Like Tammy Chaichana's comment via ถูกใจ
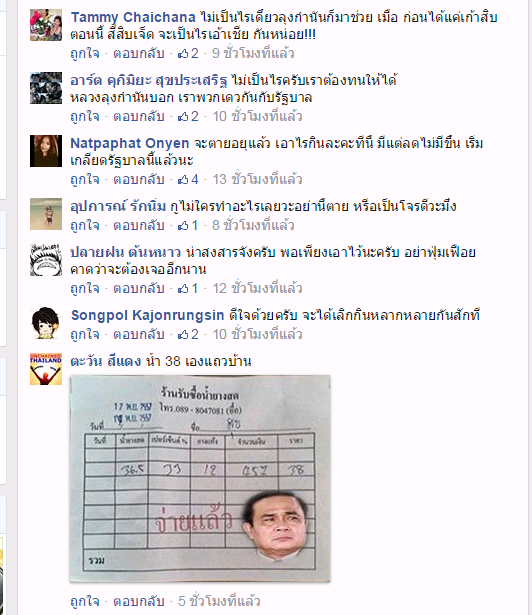 85,53
